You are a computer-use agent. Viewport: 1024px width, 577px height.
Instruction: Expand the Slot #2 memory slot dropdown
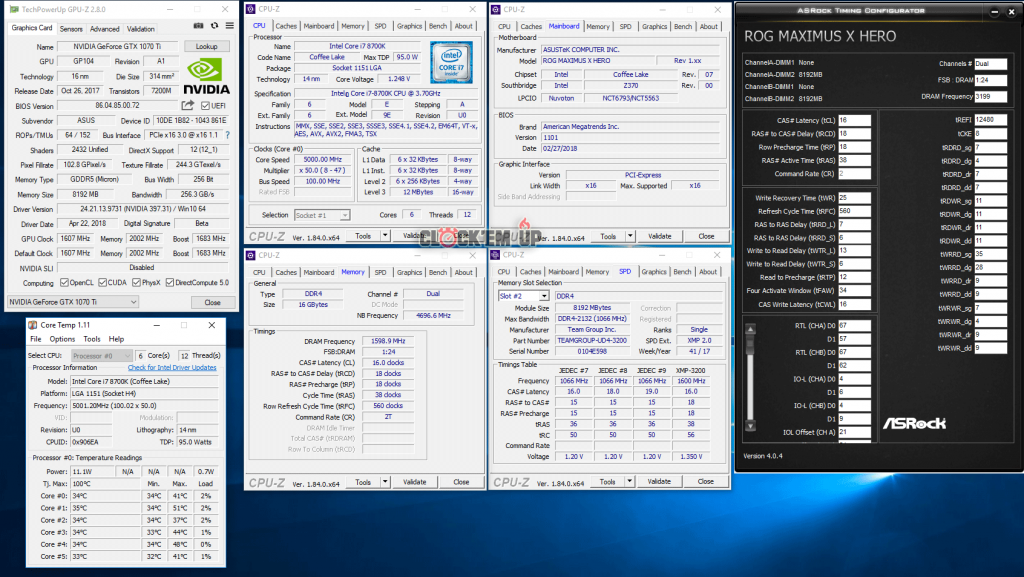coord(522,296)
